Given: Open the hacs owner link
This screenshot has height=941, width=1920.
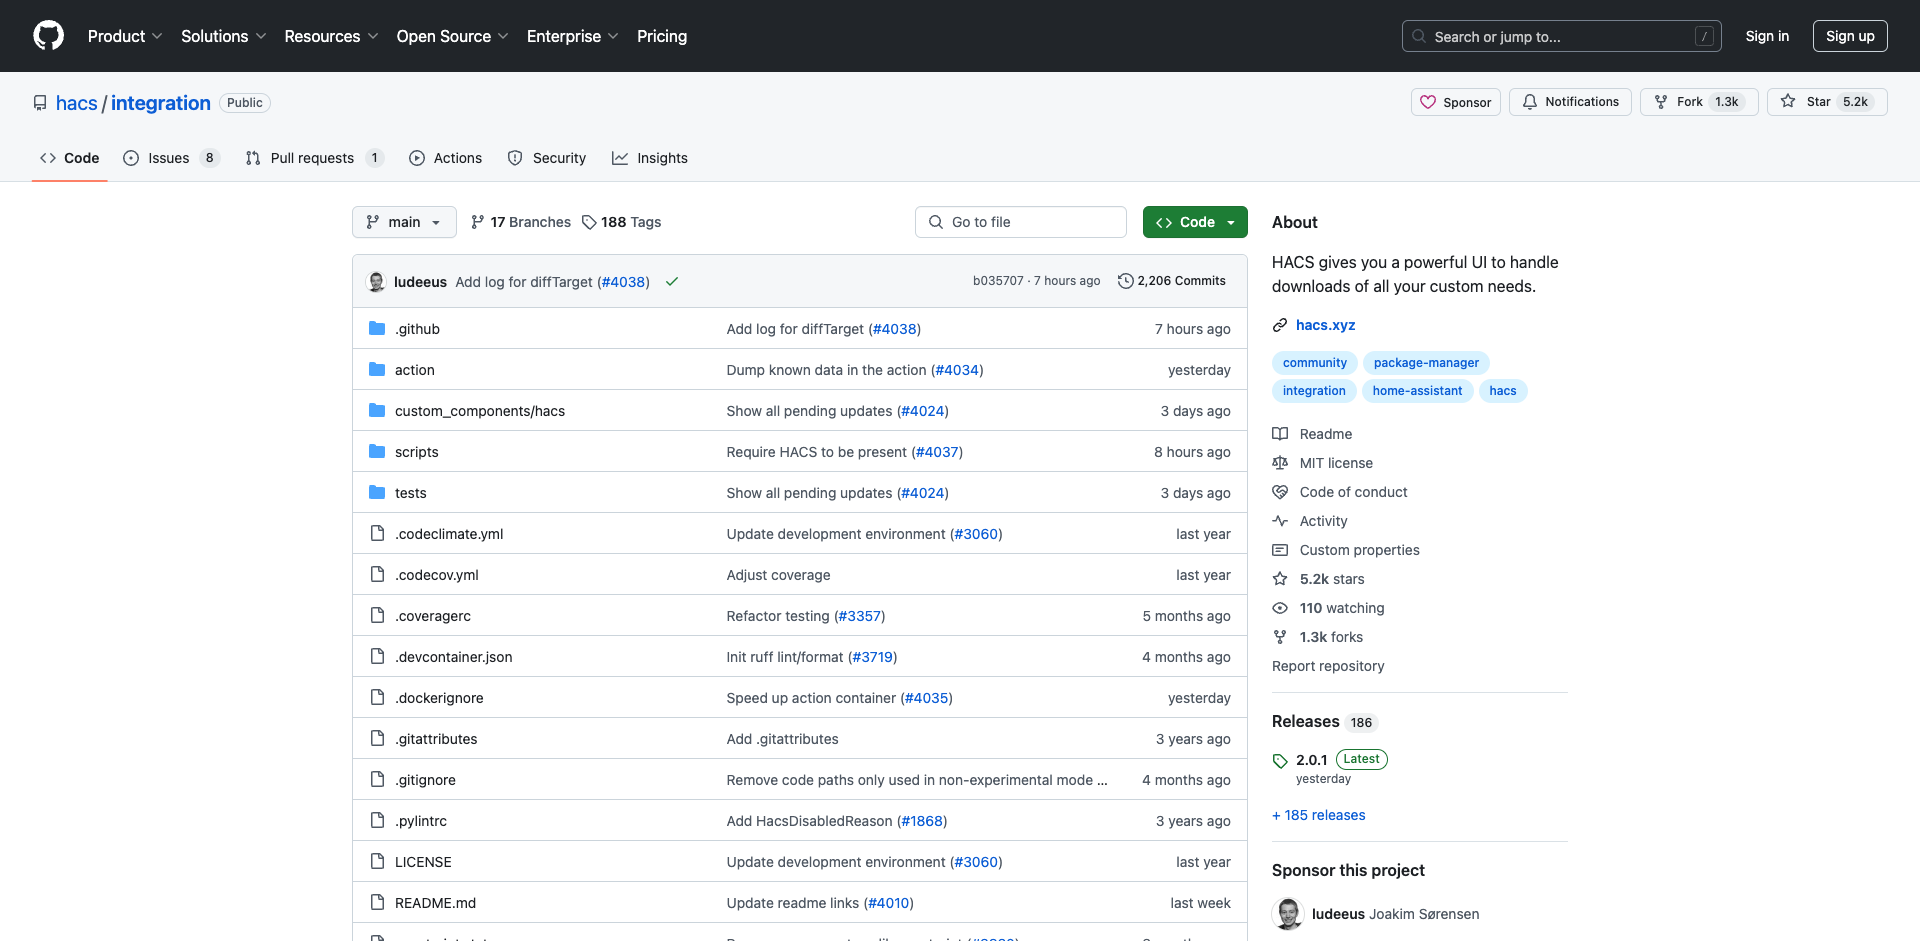Looking at the screenshot, I should [77, 103].
